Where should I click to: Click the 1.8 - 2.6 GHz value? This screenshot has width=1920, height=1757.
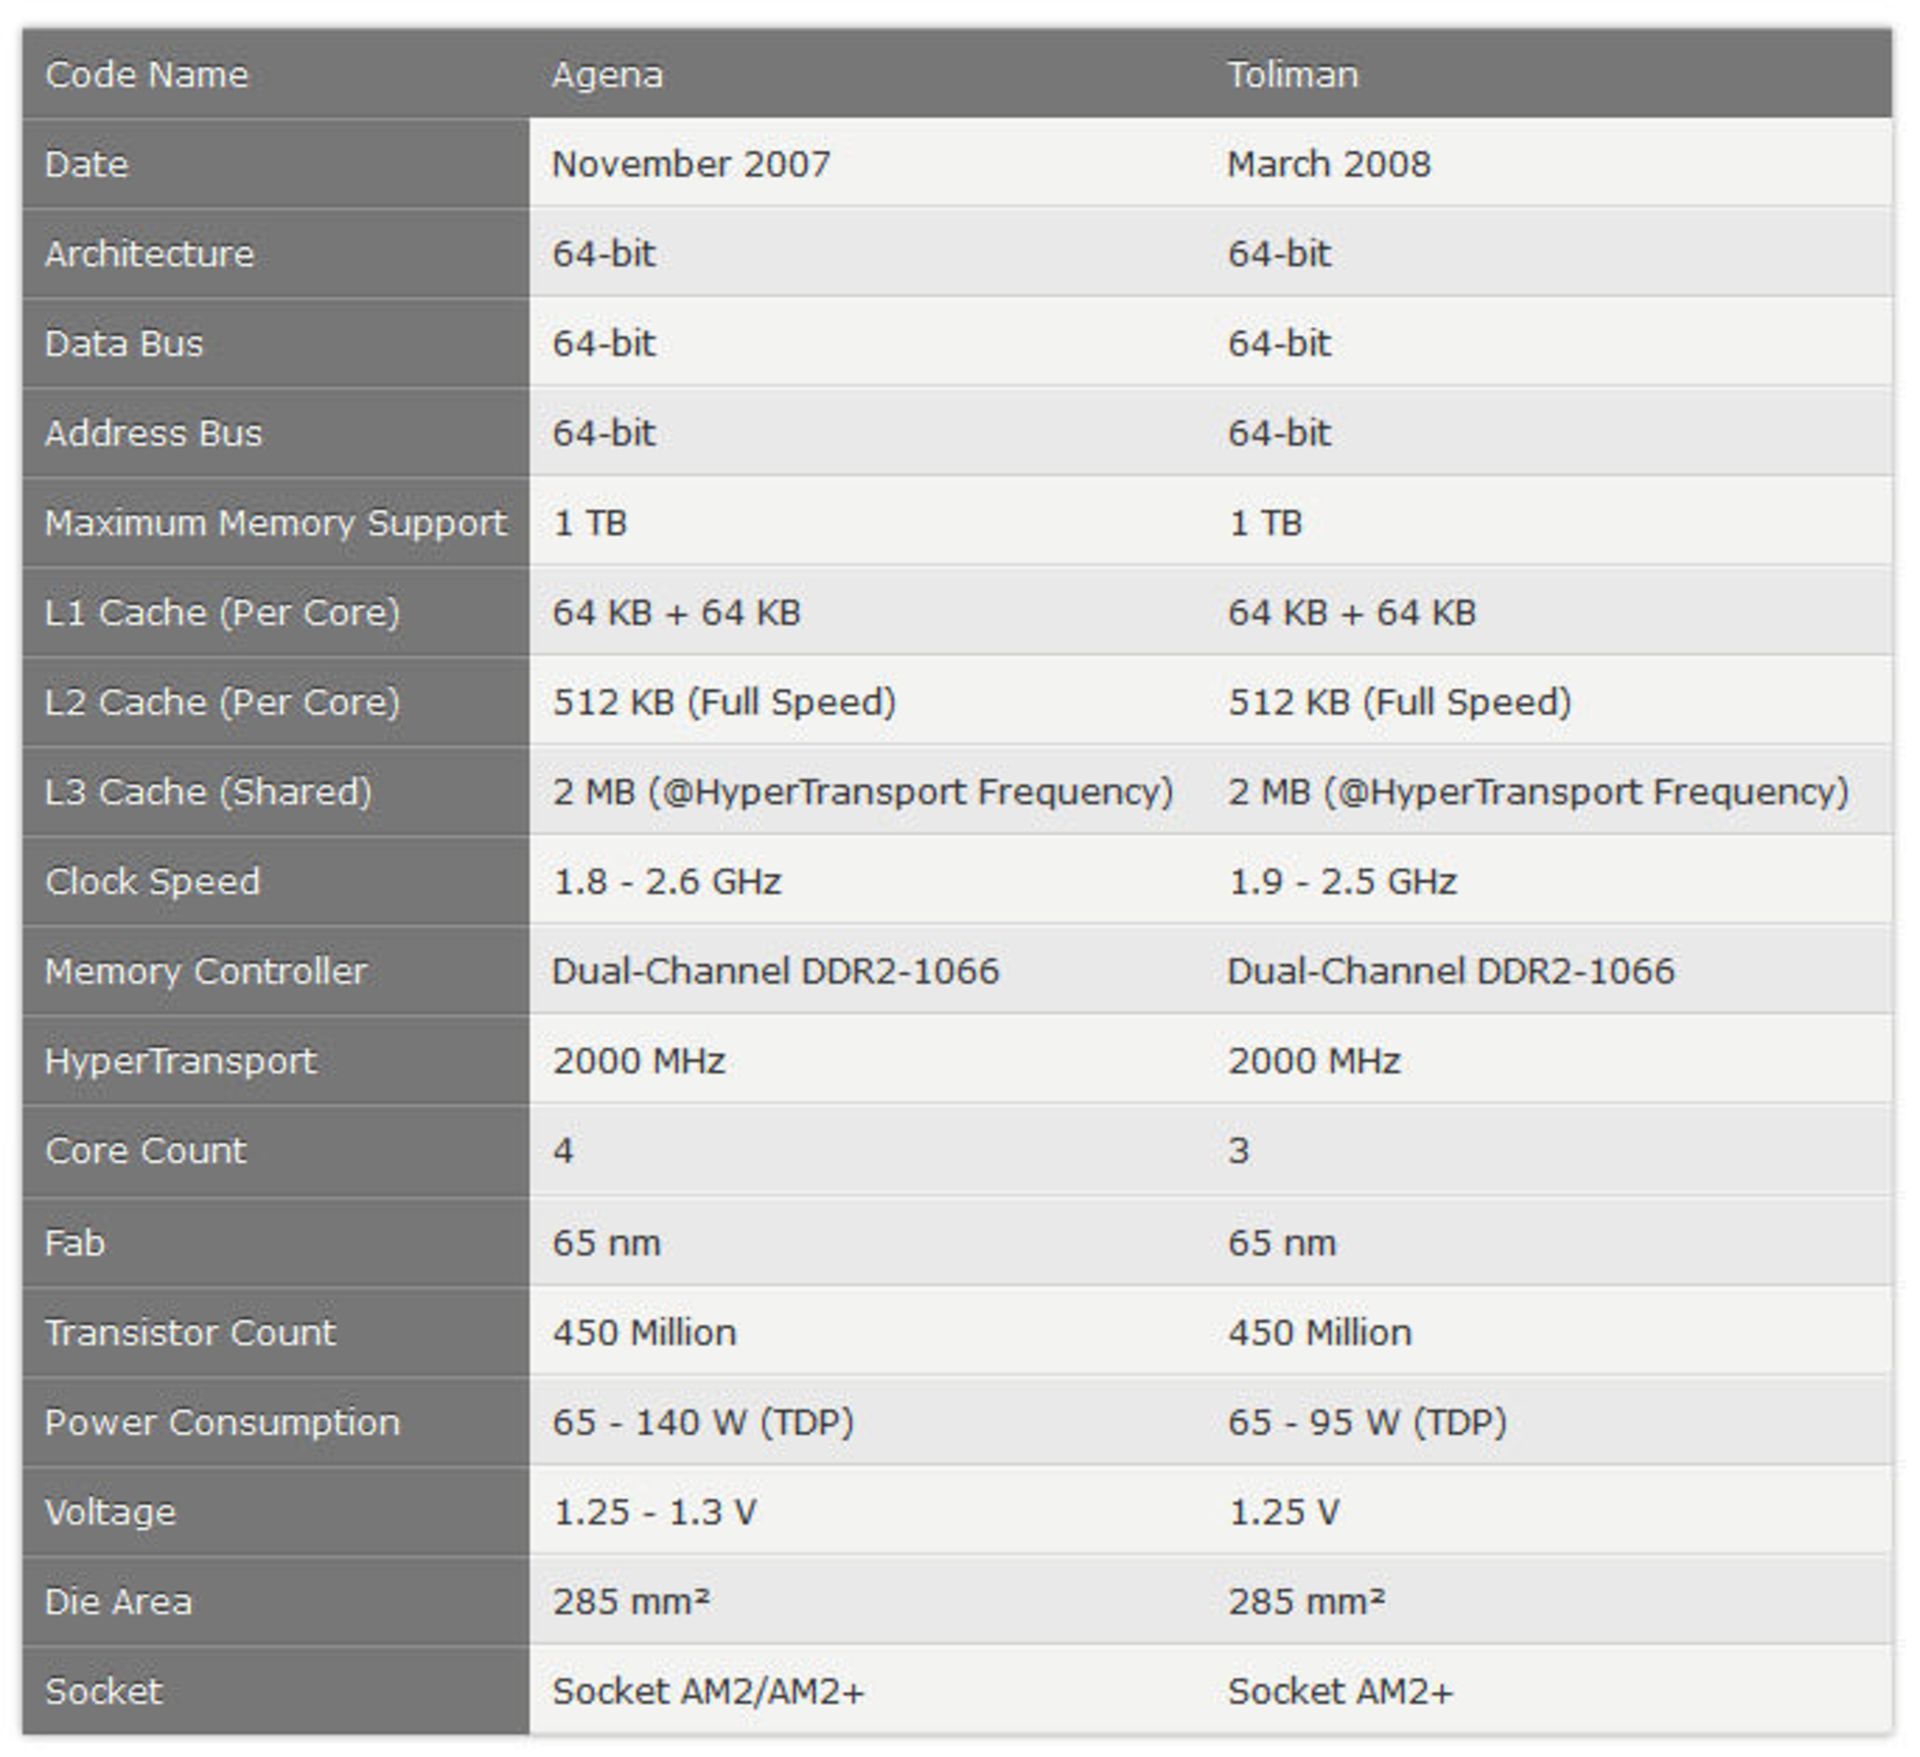pos(667,882)
